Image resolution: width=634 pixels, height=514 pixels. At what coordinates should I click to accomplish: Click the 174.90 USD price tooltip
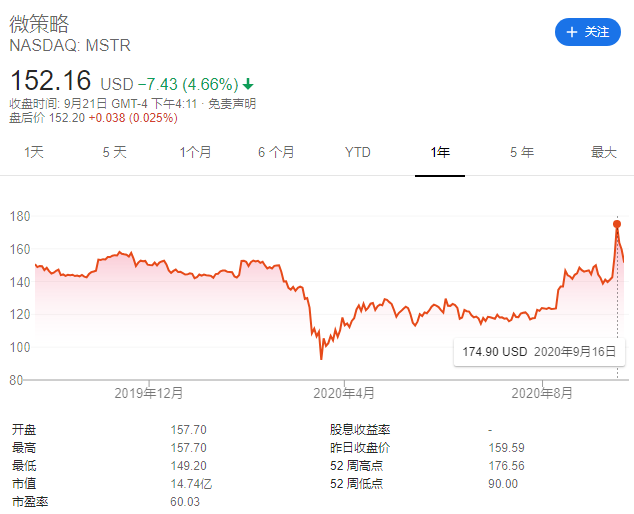[539, 352]
